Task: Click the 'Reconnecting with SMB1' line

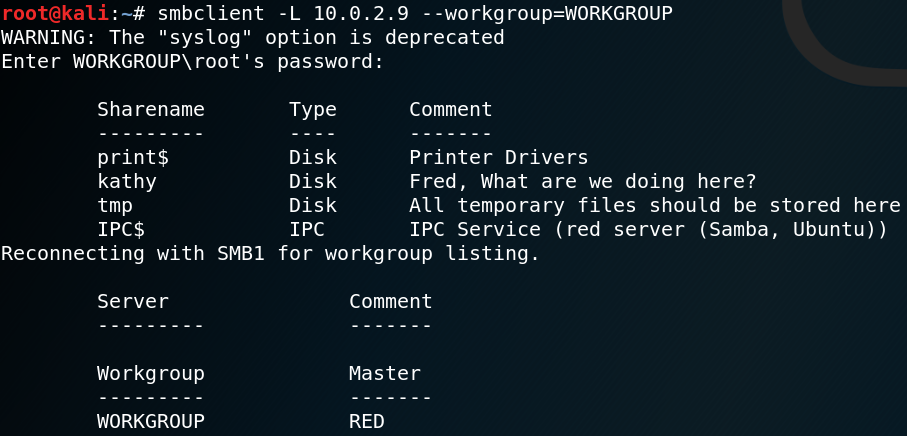Action: pyautogui.click(x=270, y=254)
